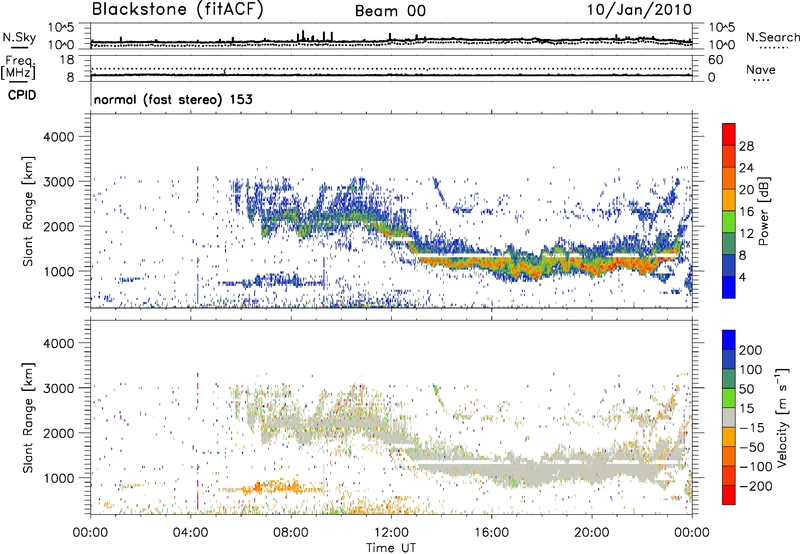Click the '-200' label on Velocity colorbar

pos(755,486)
